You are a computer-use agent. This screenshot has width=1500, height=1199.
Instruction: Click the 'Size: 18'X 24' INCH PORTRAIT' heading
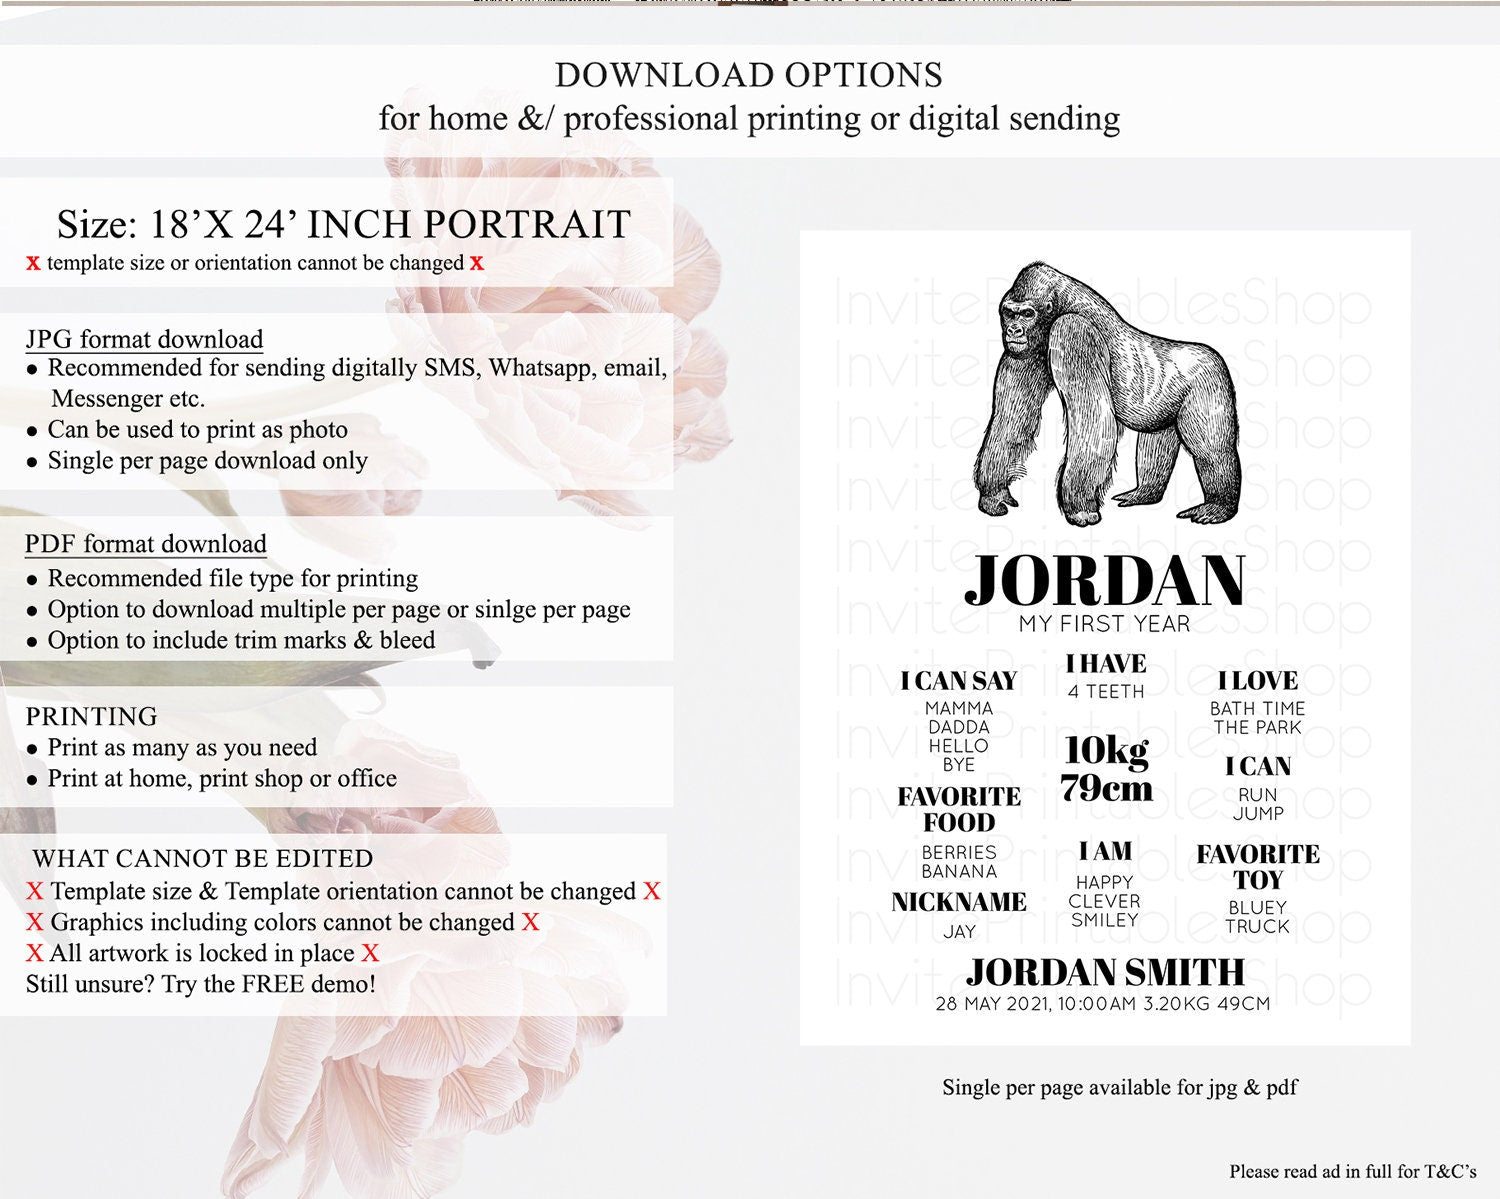click(x=343, y=225)
